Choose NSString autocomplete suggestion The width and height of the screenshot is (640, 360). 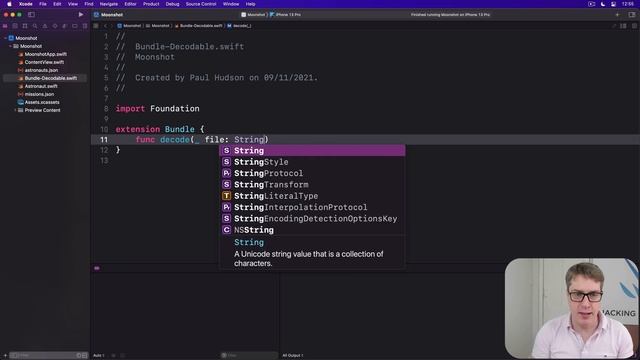pos(313,230)
